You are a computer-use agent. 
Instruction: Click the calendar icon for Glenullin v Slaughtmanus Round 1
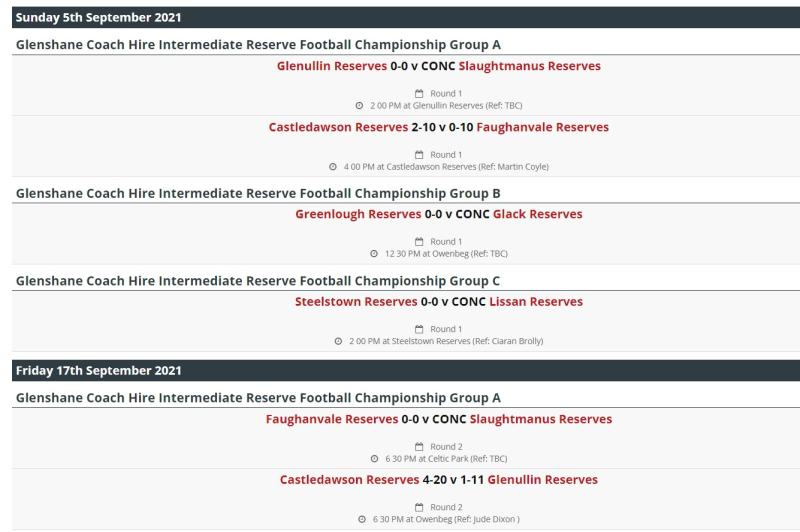[x=419, y=93]
